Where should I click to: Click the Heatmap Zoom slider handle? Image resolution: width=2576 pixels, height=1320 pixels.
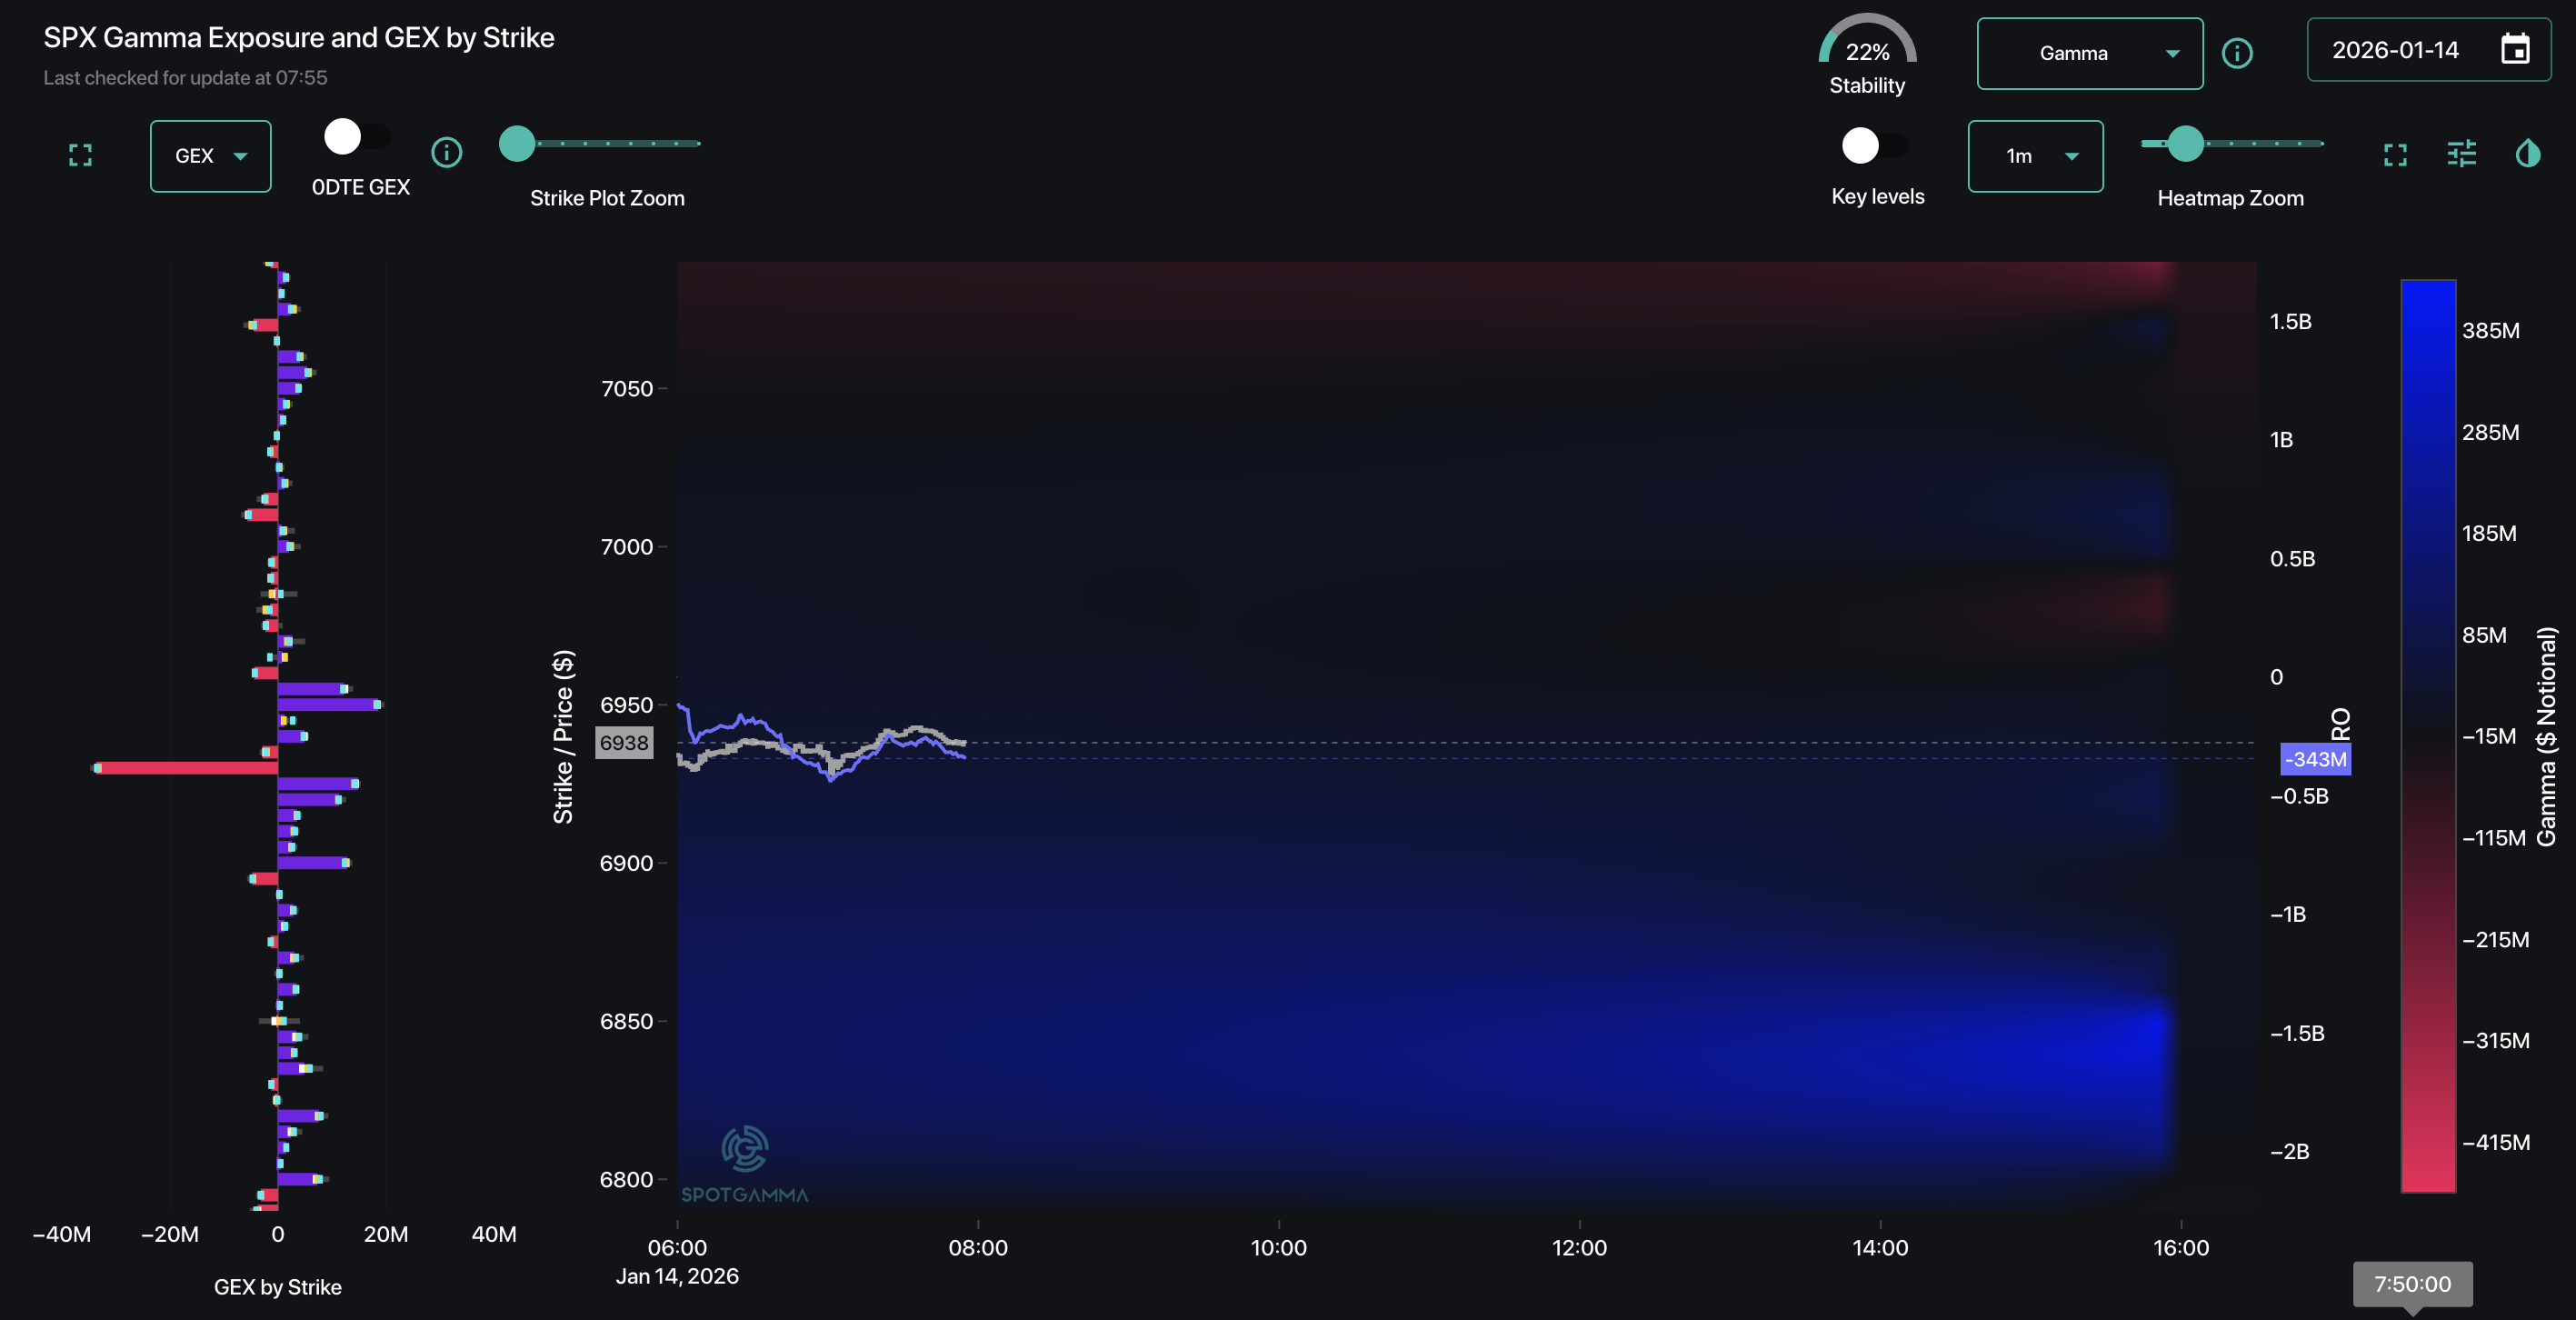tap(2186, 144)
